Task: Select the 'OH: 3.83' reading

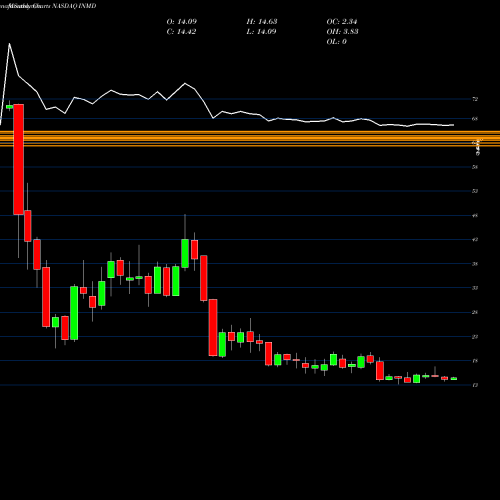Action: (x=342, y=32)
